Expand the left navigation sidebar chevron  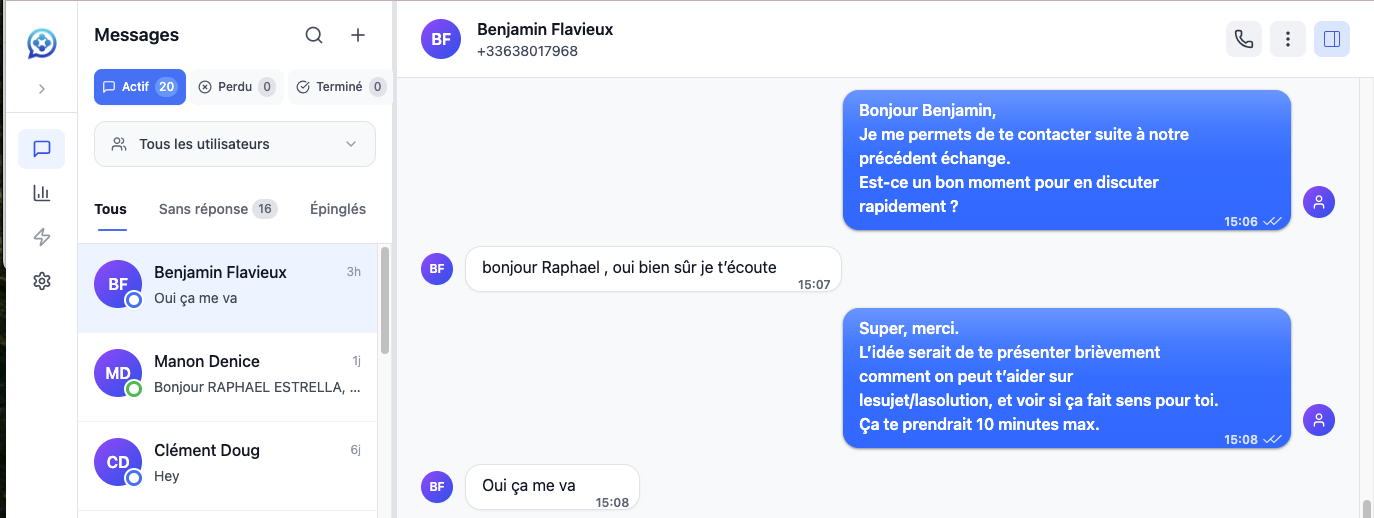tap(41, 89)
